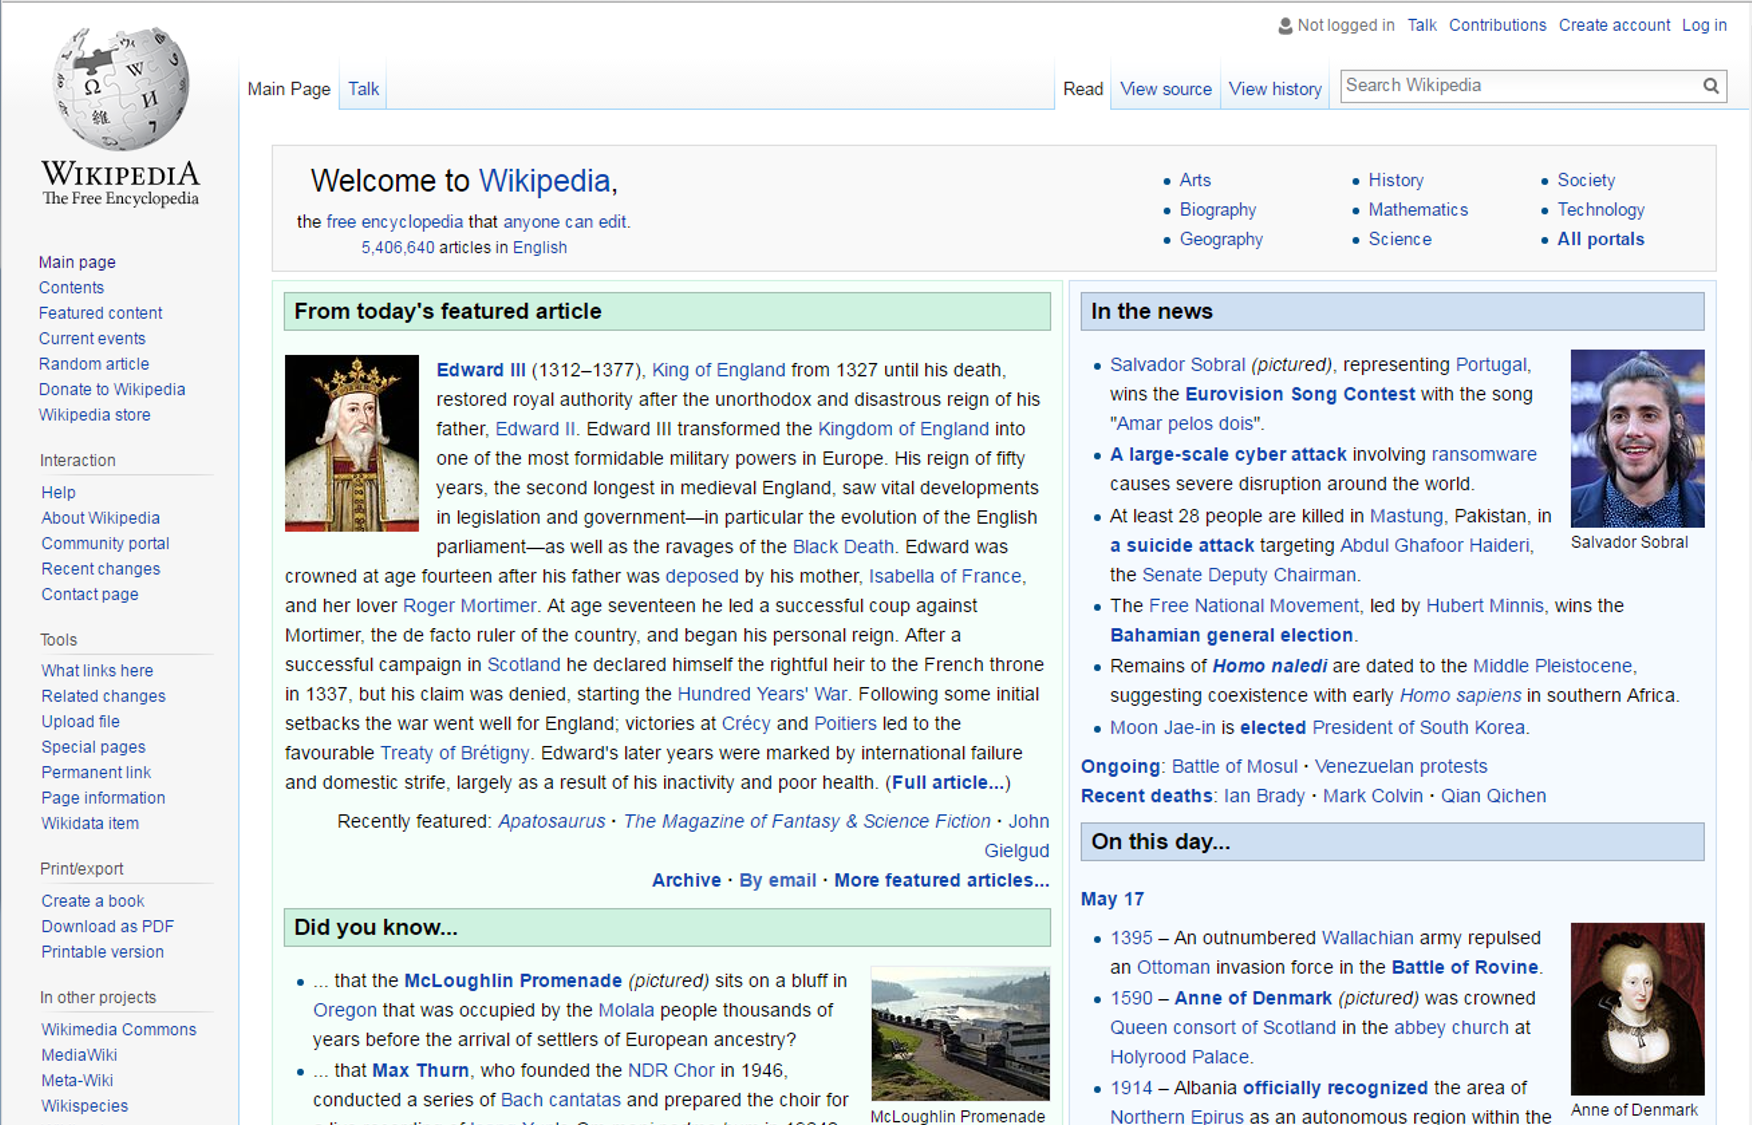Open the featured article Archive link
This screenshot has width=1752, height=1125.
point(686,881)
